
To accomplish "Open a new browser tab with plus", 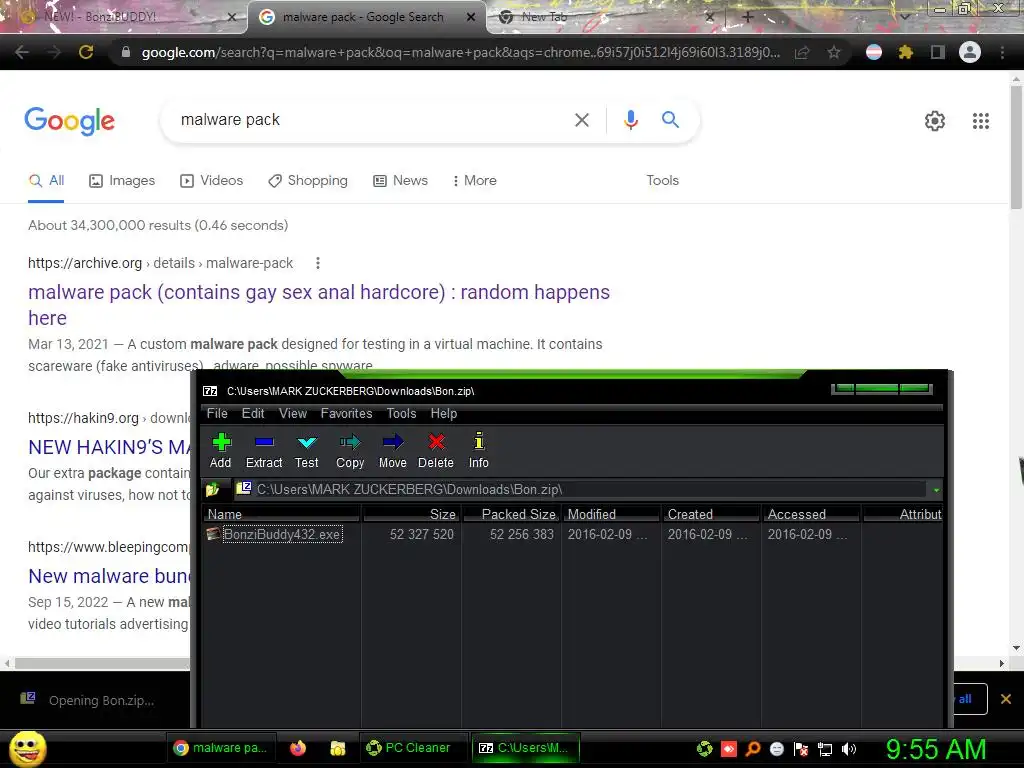I will [748, 17].
